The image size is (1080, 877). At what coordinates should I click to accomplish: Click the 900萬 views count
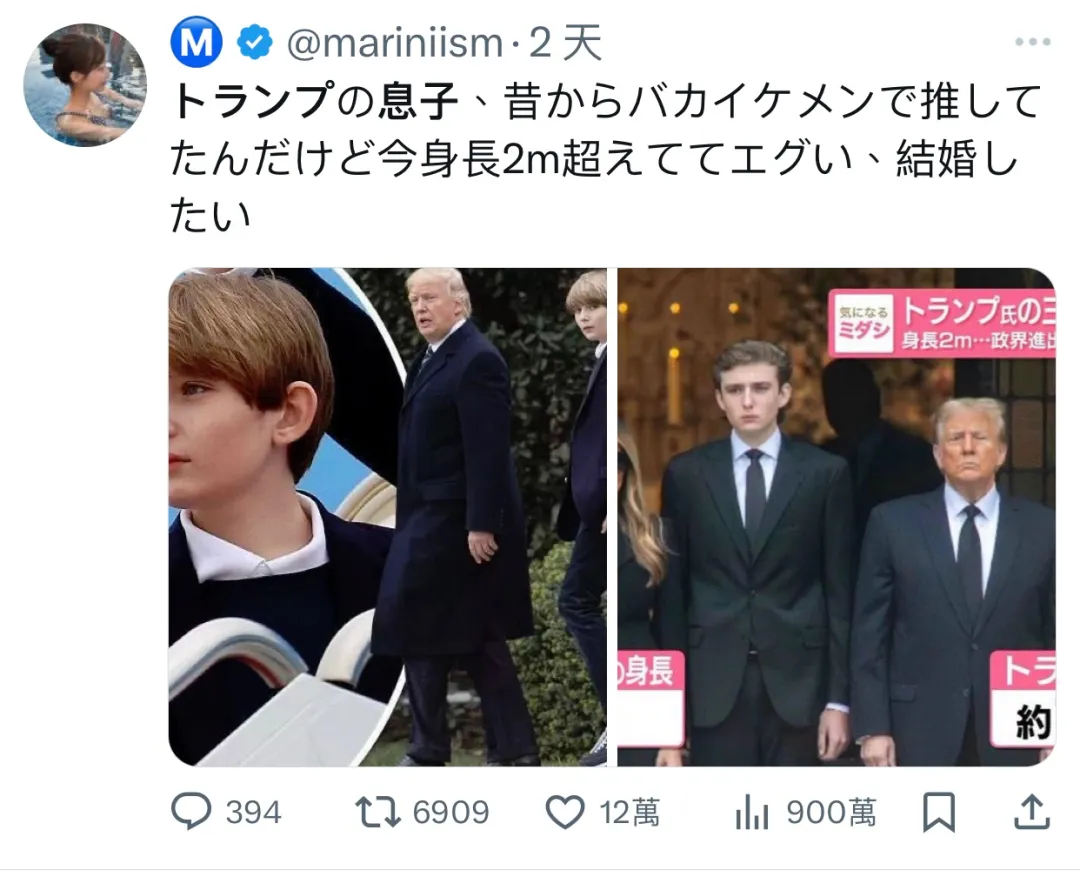[830, 813]
